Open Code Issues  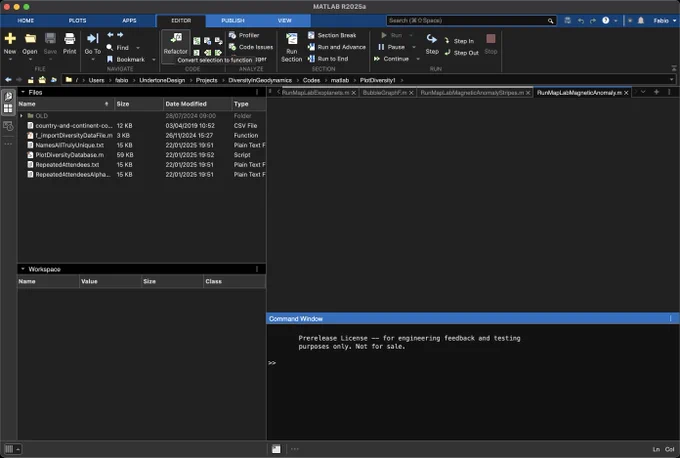click(x=251, y=47)
